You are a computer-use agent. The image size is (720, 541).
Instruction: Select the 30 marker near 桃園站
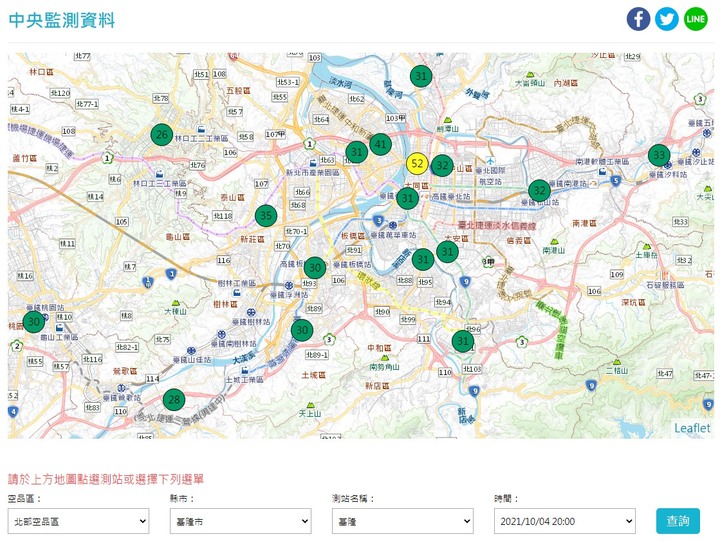coord(34,321)
